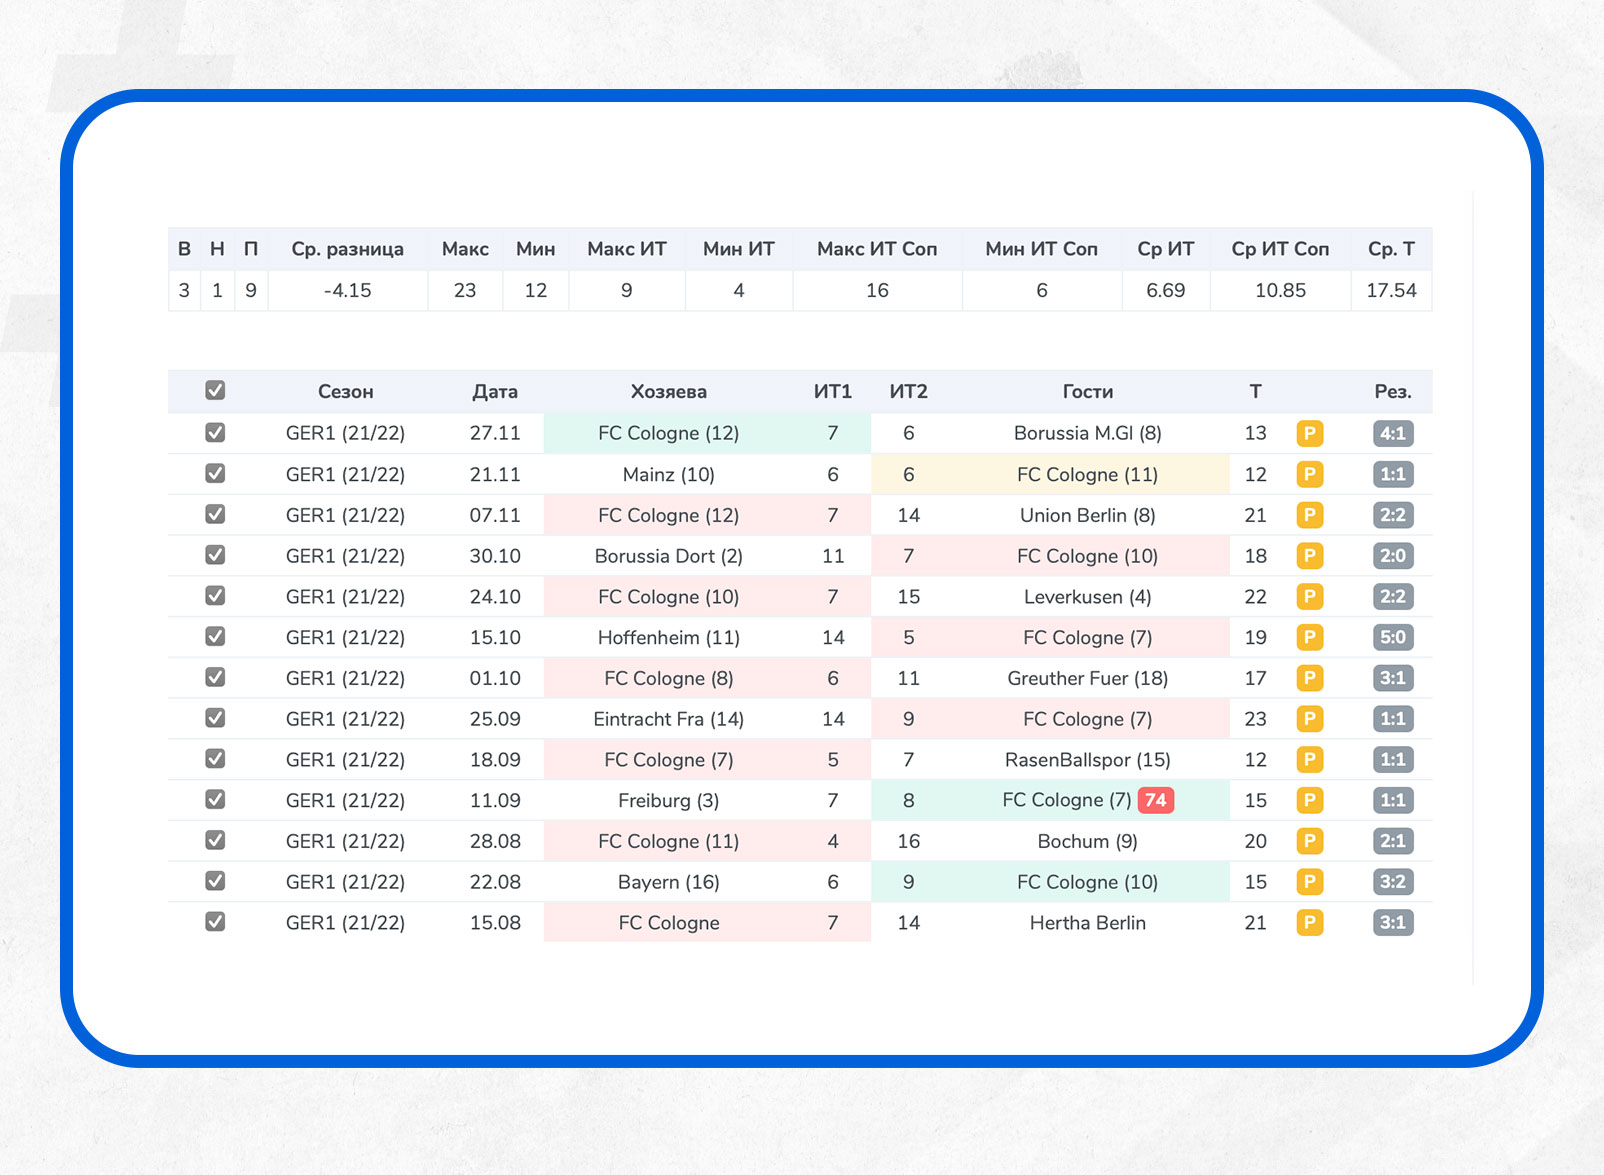The width and height of the screenshot is (1604, 1175).
Task: Click the P badge for Mainz match
Action: pos(1309,474)
